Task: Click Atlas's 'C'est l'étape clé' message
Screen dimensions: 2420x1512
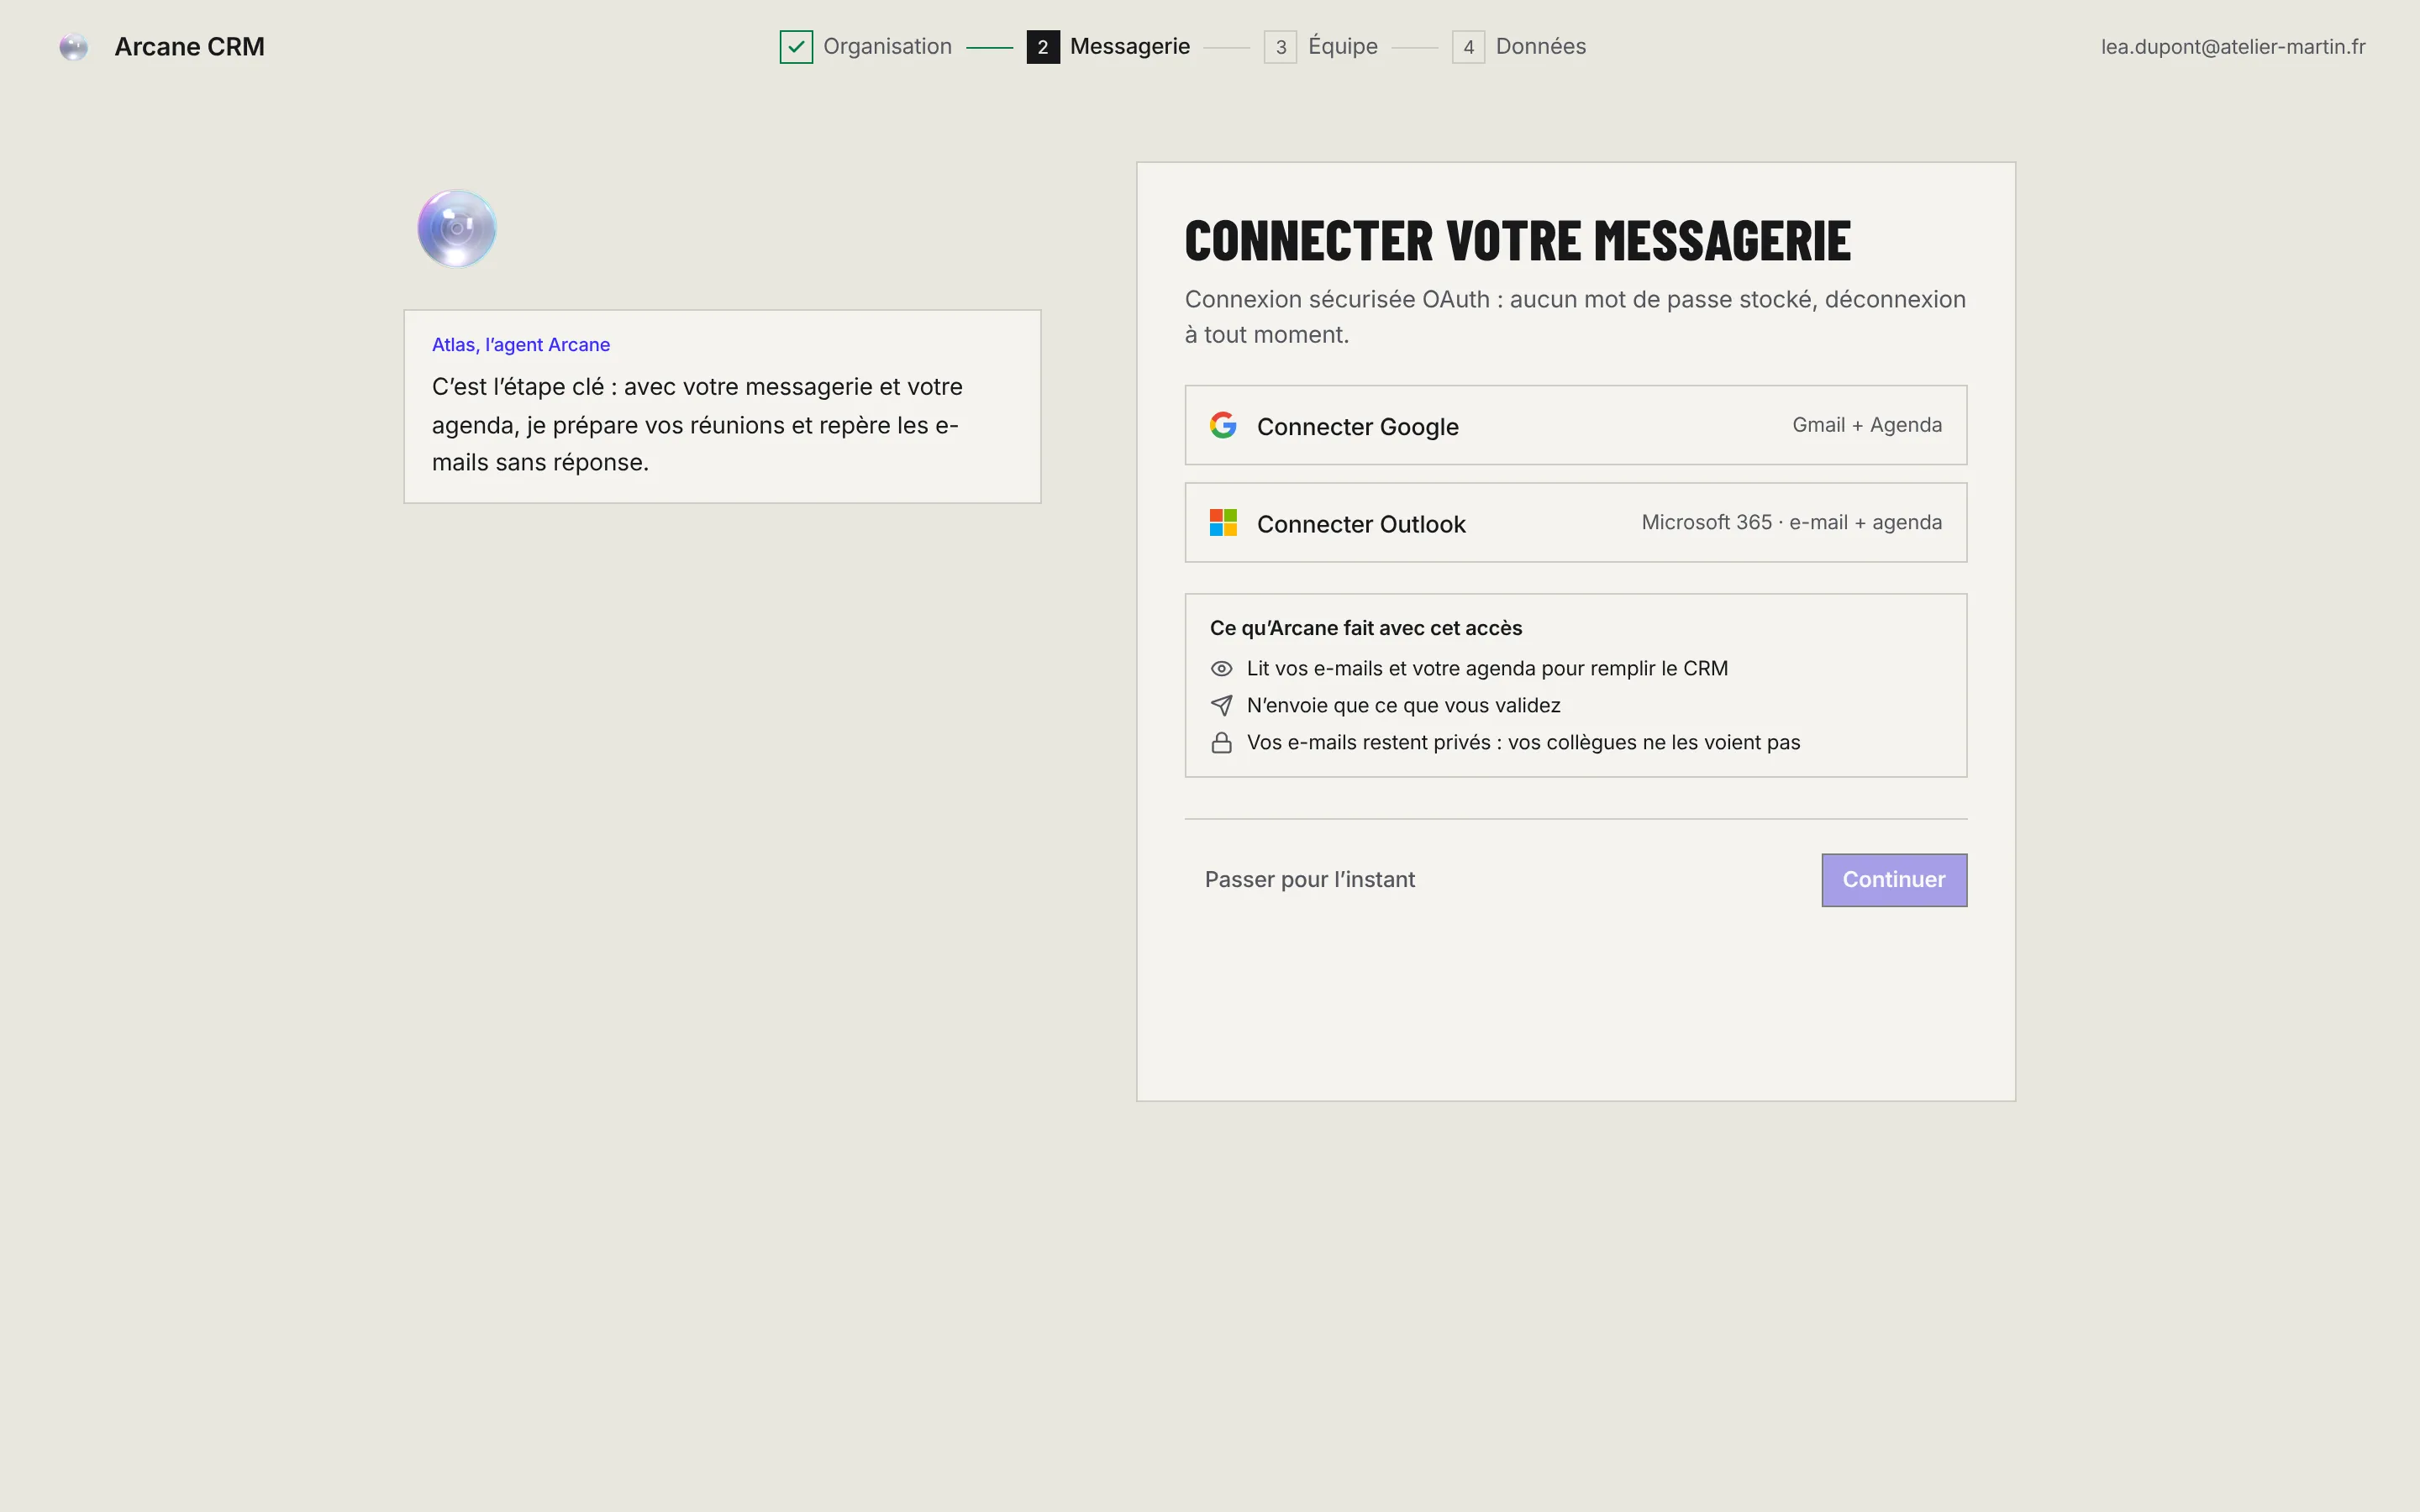Action: [697, 425]
